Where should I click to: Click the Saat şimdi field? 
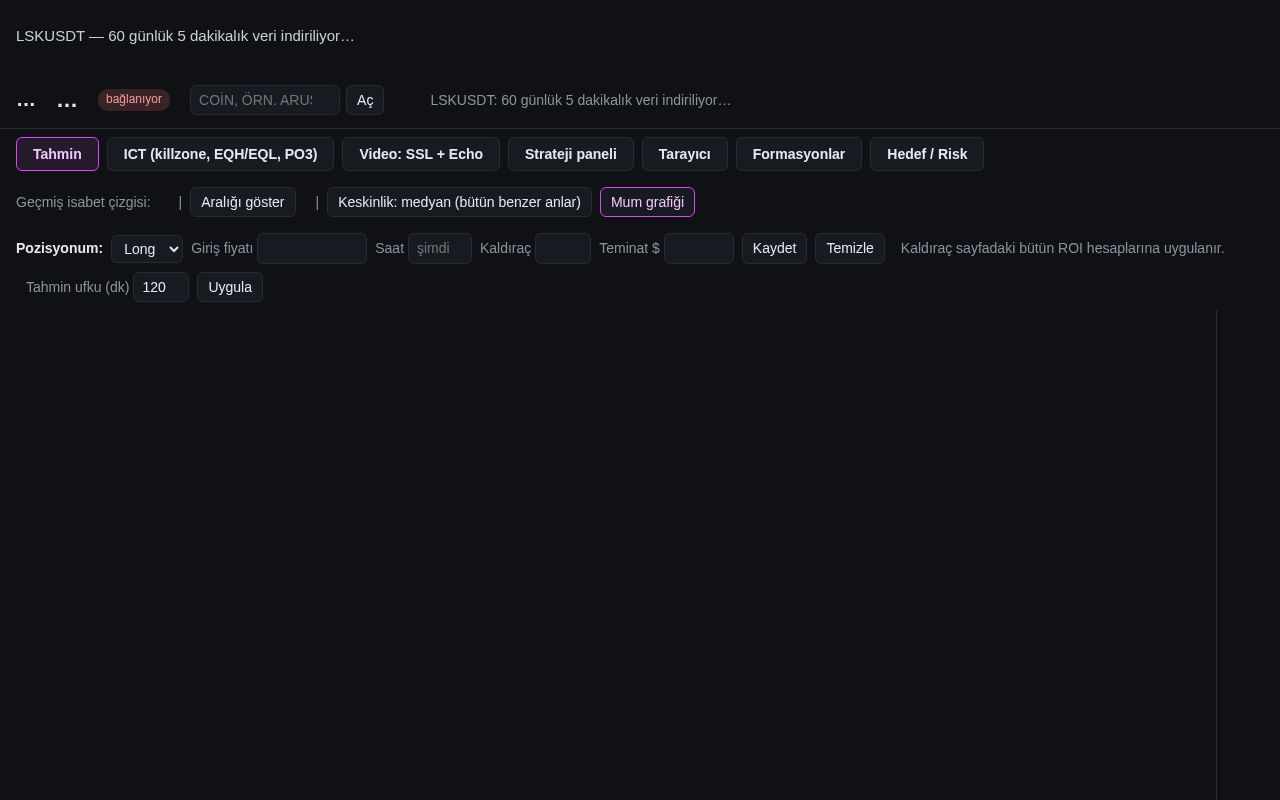point(440,248)
